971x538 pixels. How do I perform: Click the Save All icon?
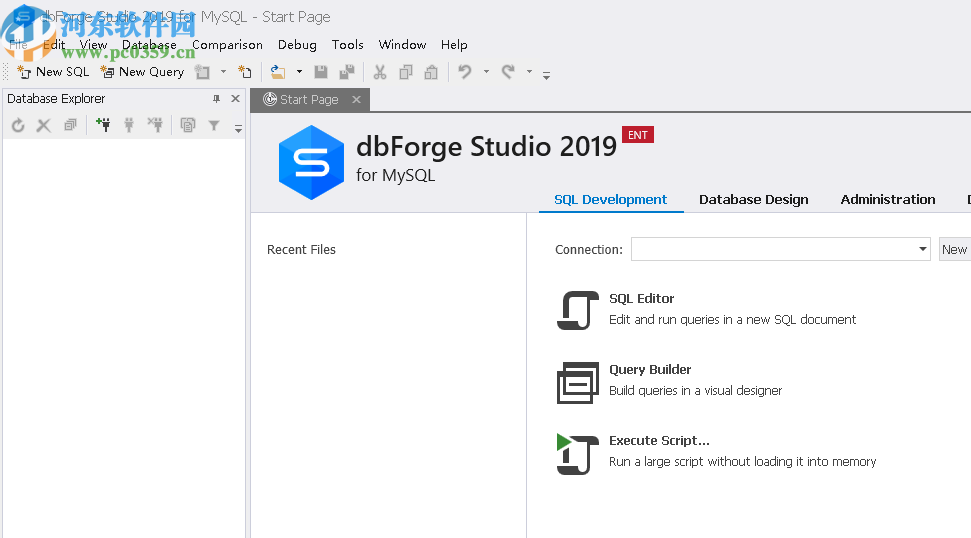tap(347, 72)
